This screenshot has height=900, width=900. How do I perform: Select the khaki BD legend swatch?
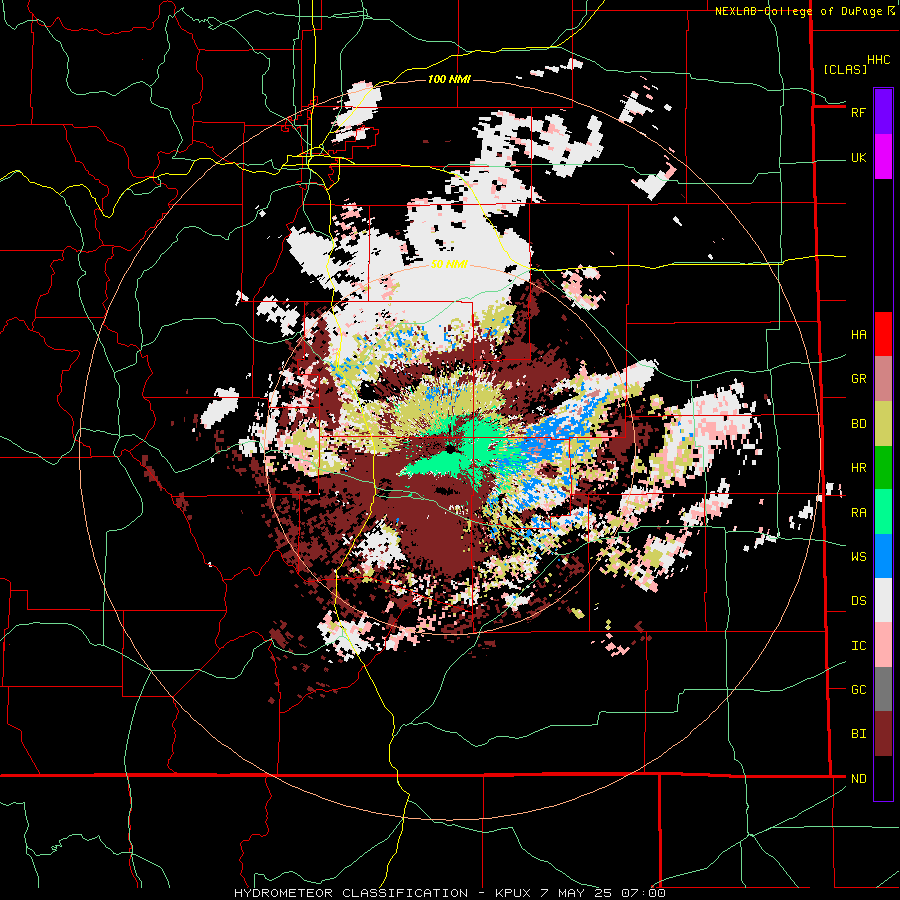pyautogui.click(x=883, y=424)
